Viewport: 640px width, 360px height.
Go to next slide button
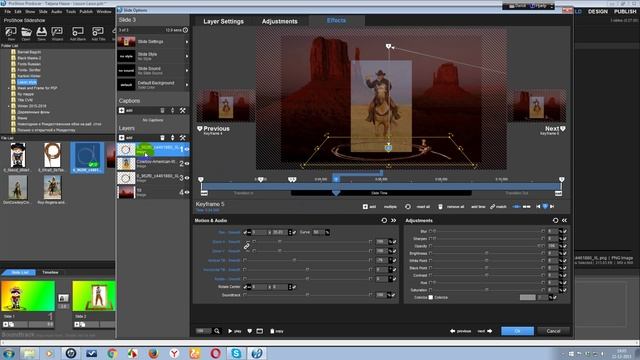[485, 331]
